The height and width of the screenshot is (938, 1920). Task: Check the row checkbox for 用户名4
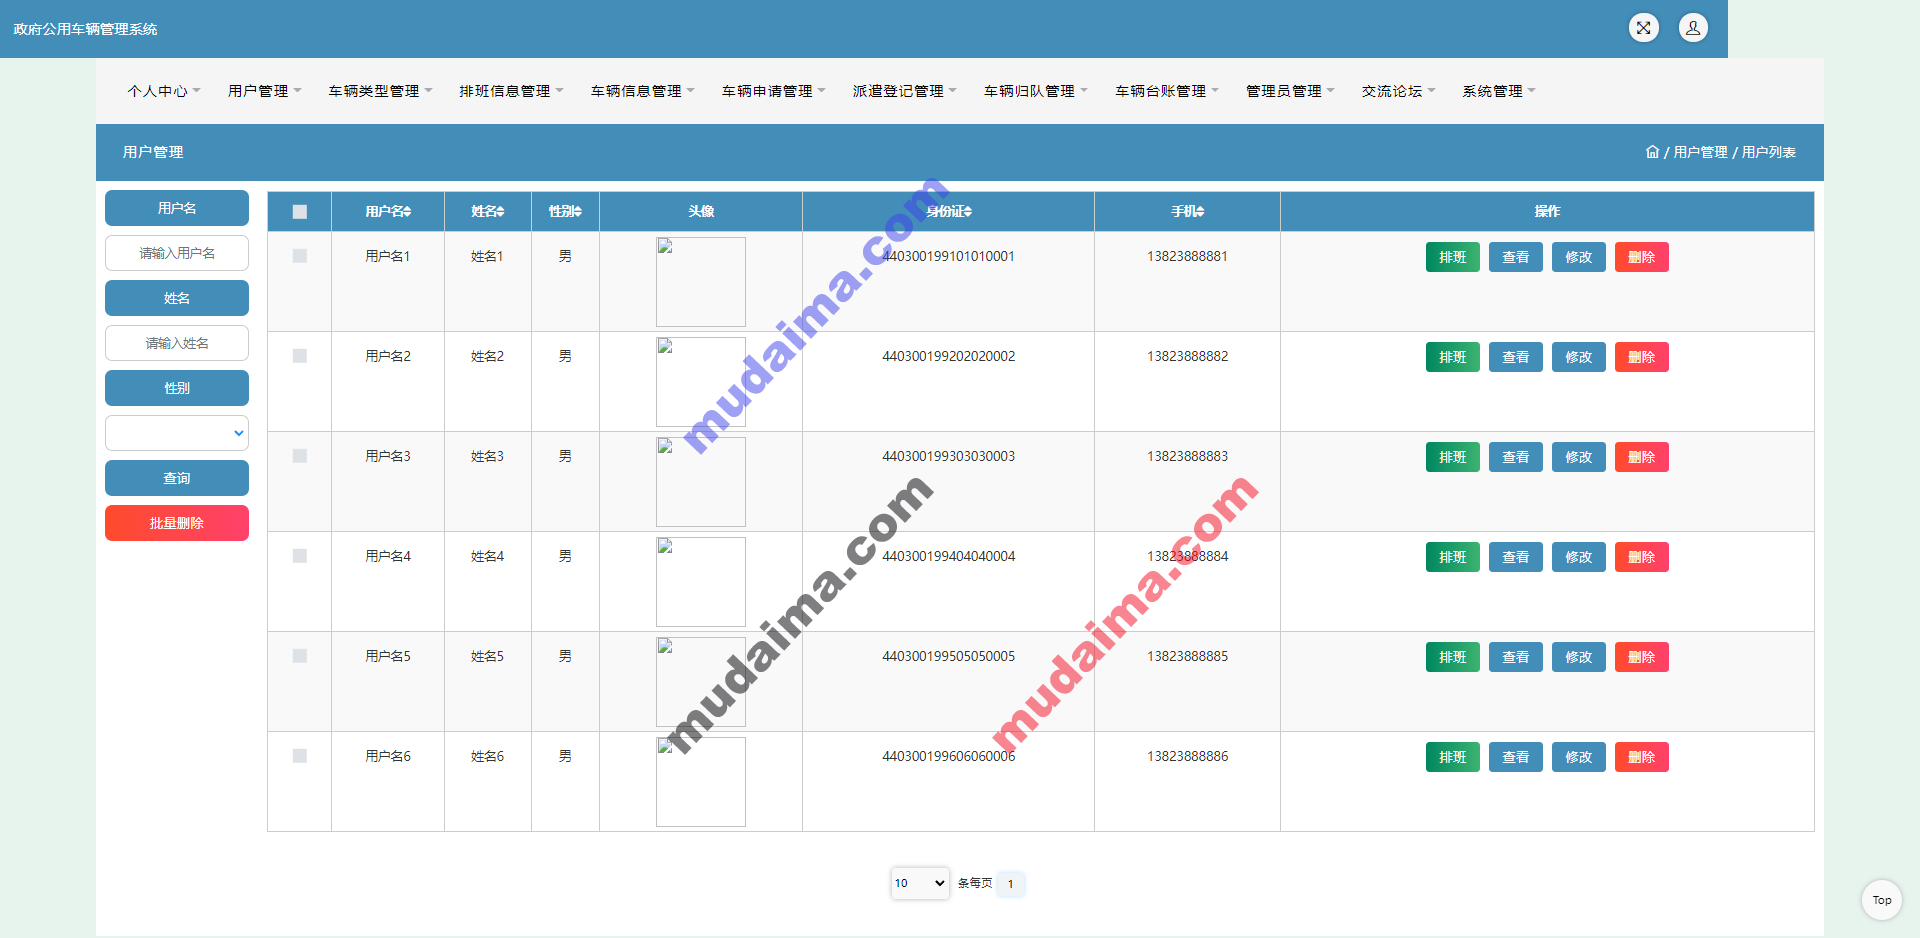tap(300, 556)
